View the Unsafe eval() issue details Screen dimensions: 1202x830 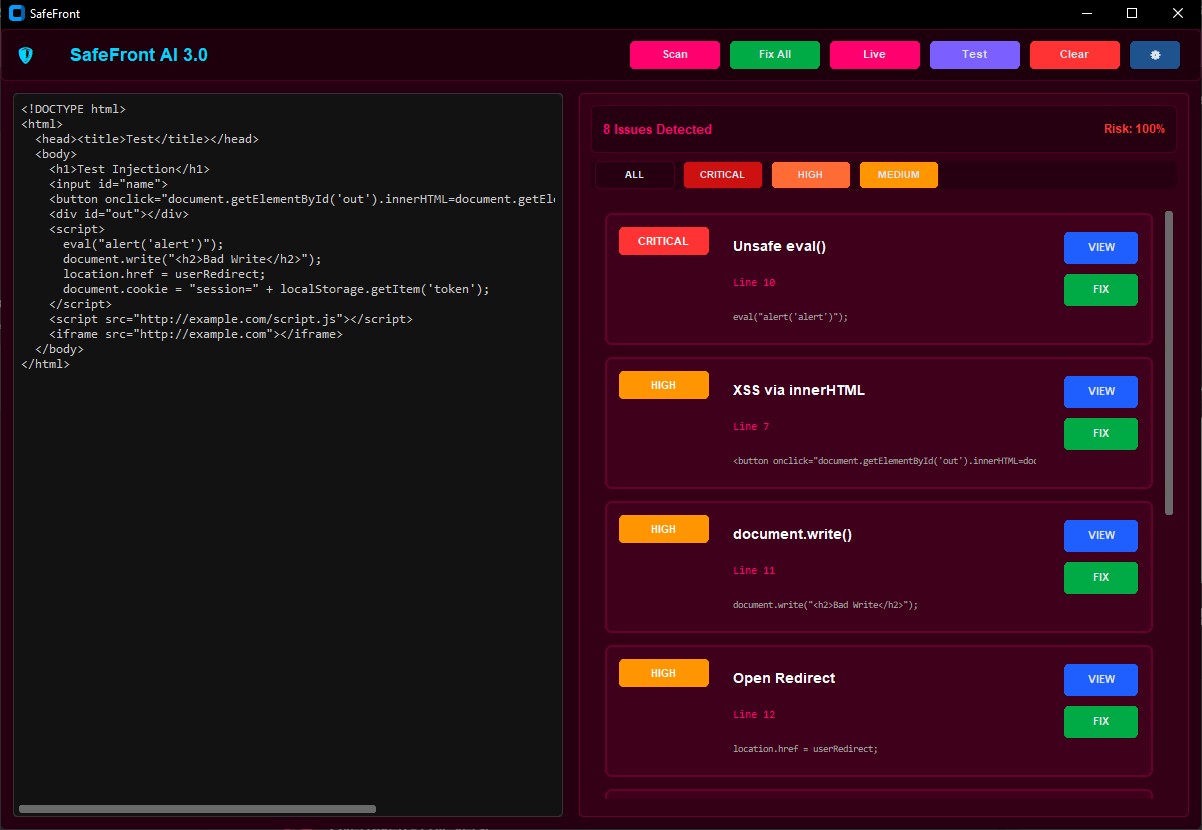[1100, 247]
